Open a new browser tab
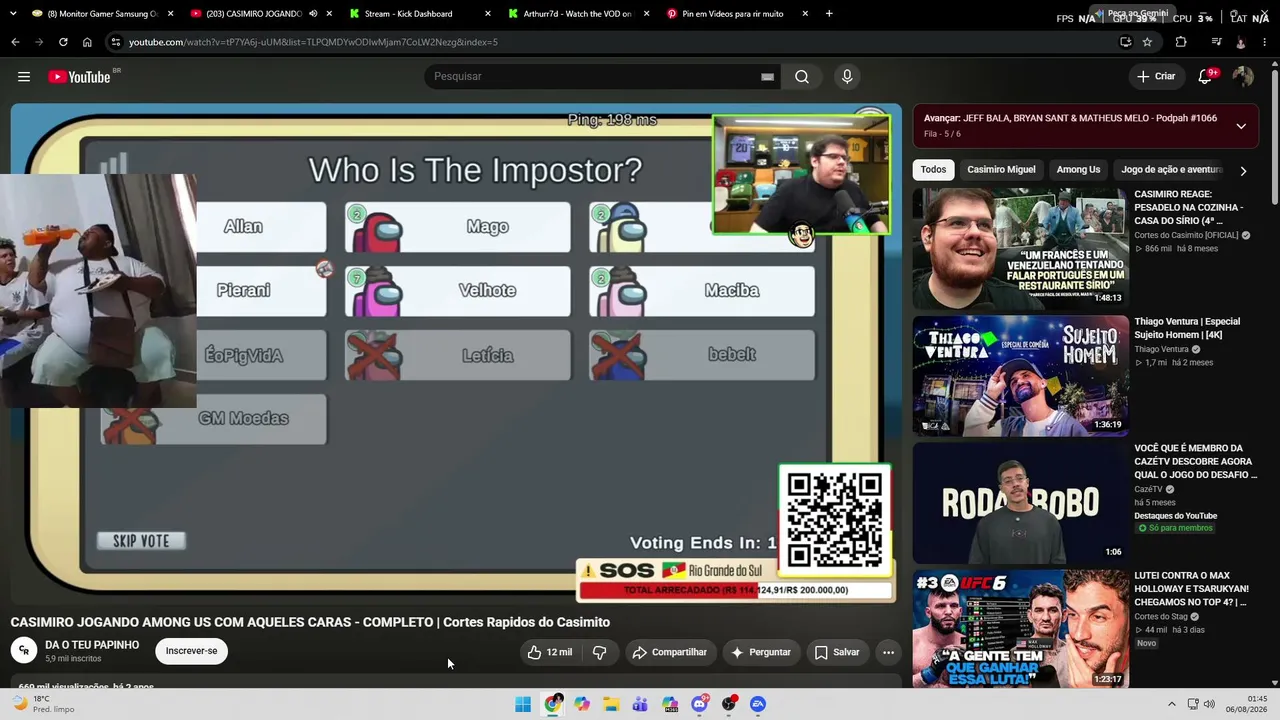 829,14
